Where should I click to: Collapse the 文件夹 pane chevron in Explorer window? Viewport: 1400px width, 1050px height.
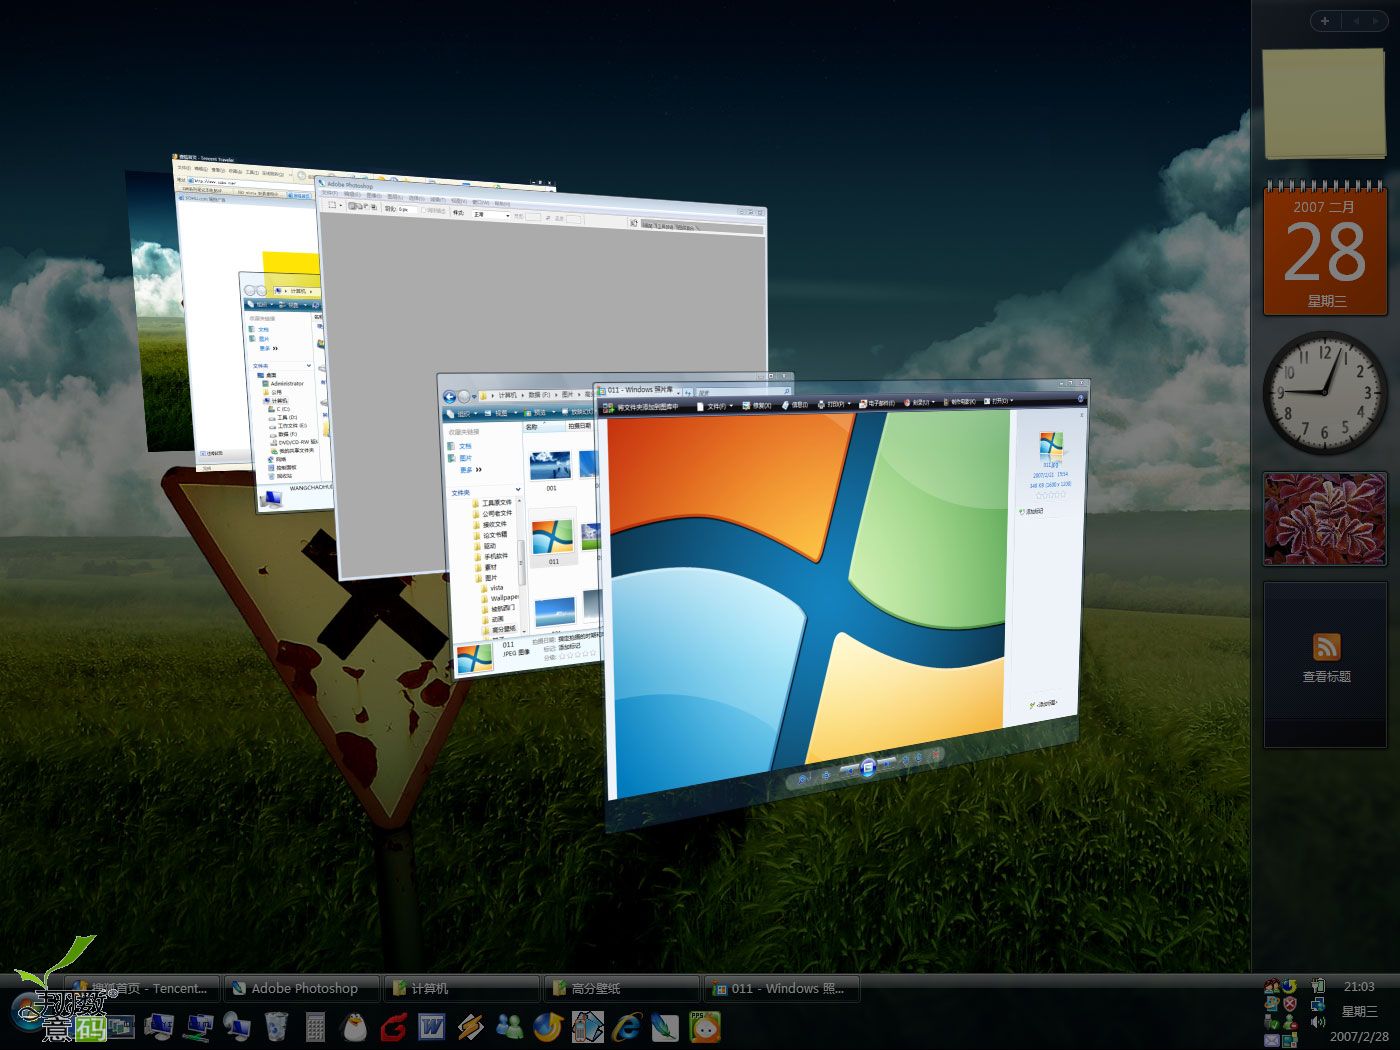pyautogui.click(x=518, y=489)
